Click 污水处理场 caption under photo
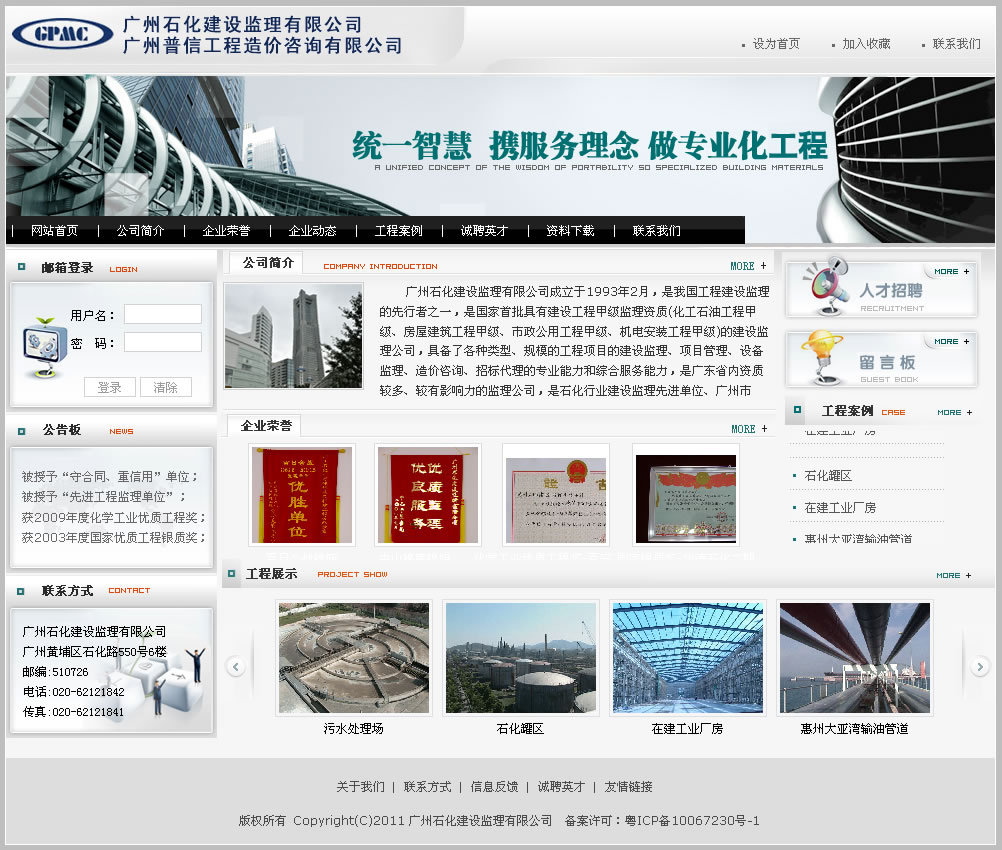The image size is (1002, 850). click(x=353, y=729)
